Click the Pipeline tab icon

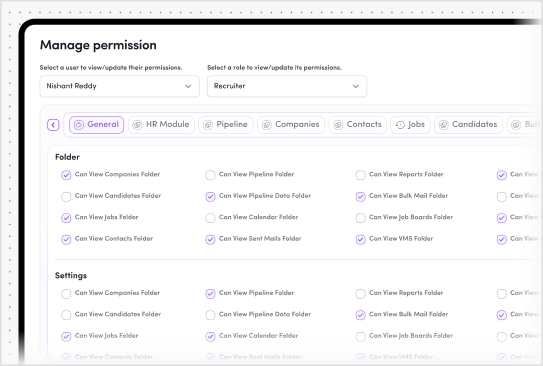[x=208, y=125]
